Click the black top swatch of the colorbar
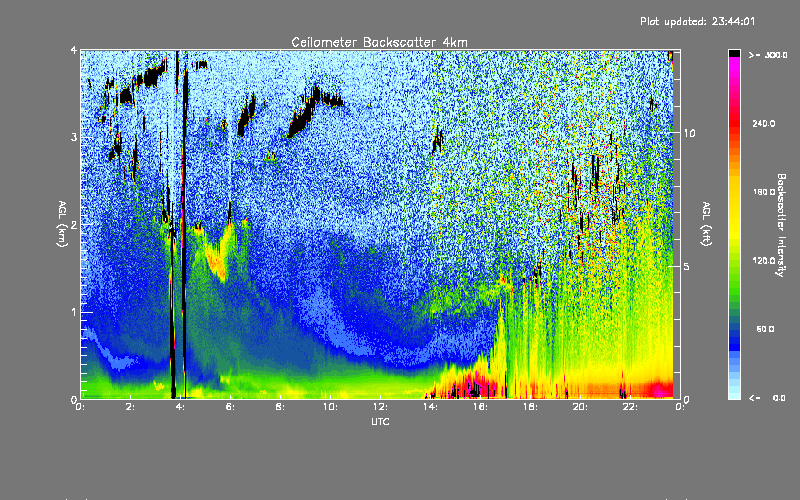Viewport: 800px width, 500px height. click(x=734, y=53)
